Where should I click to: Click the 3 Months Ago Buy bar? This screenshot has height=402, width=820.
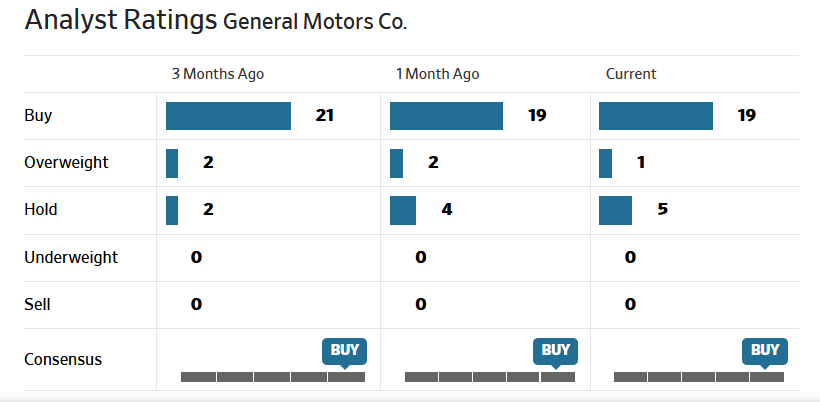point(228,116)
